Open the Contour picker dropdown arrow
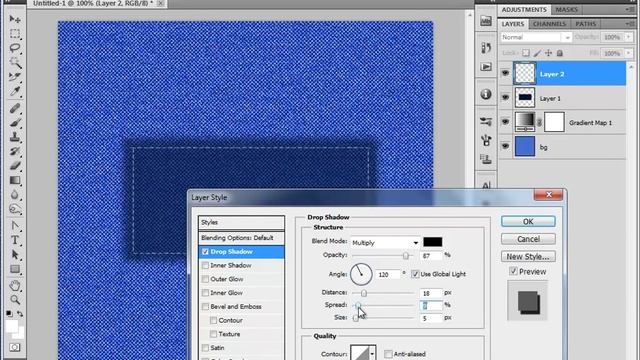 click(372, 353)
